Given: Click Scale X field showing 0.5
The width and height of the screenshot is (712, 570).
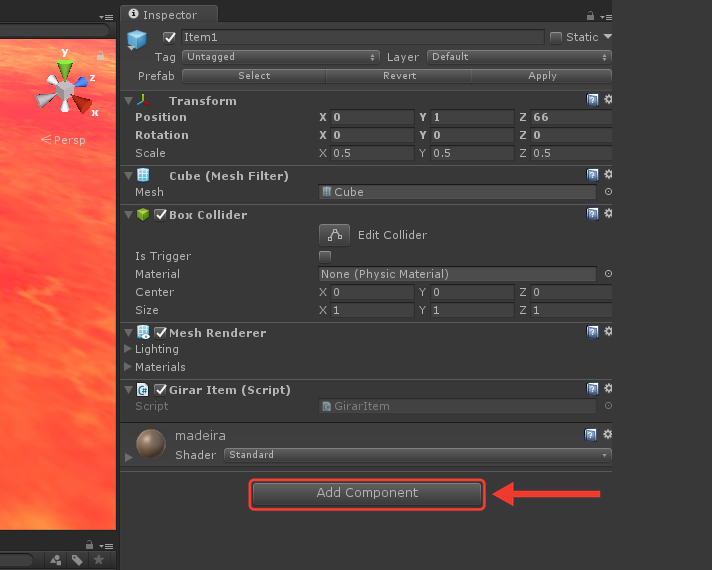Looking at the screenshot, I should (372, 153).
